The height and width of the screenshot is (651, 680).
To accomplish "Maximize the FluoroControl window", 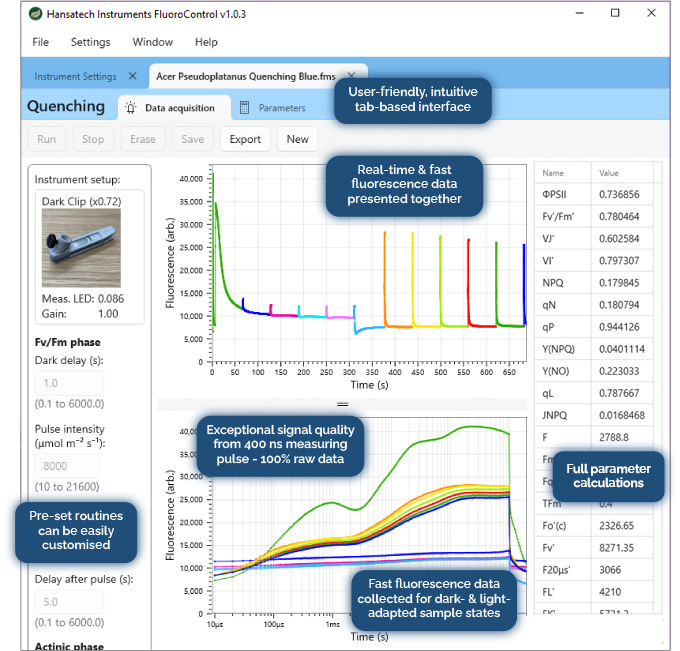I will 615,13.
